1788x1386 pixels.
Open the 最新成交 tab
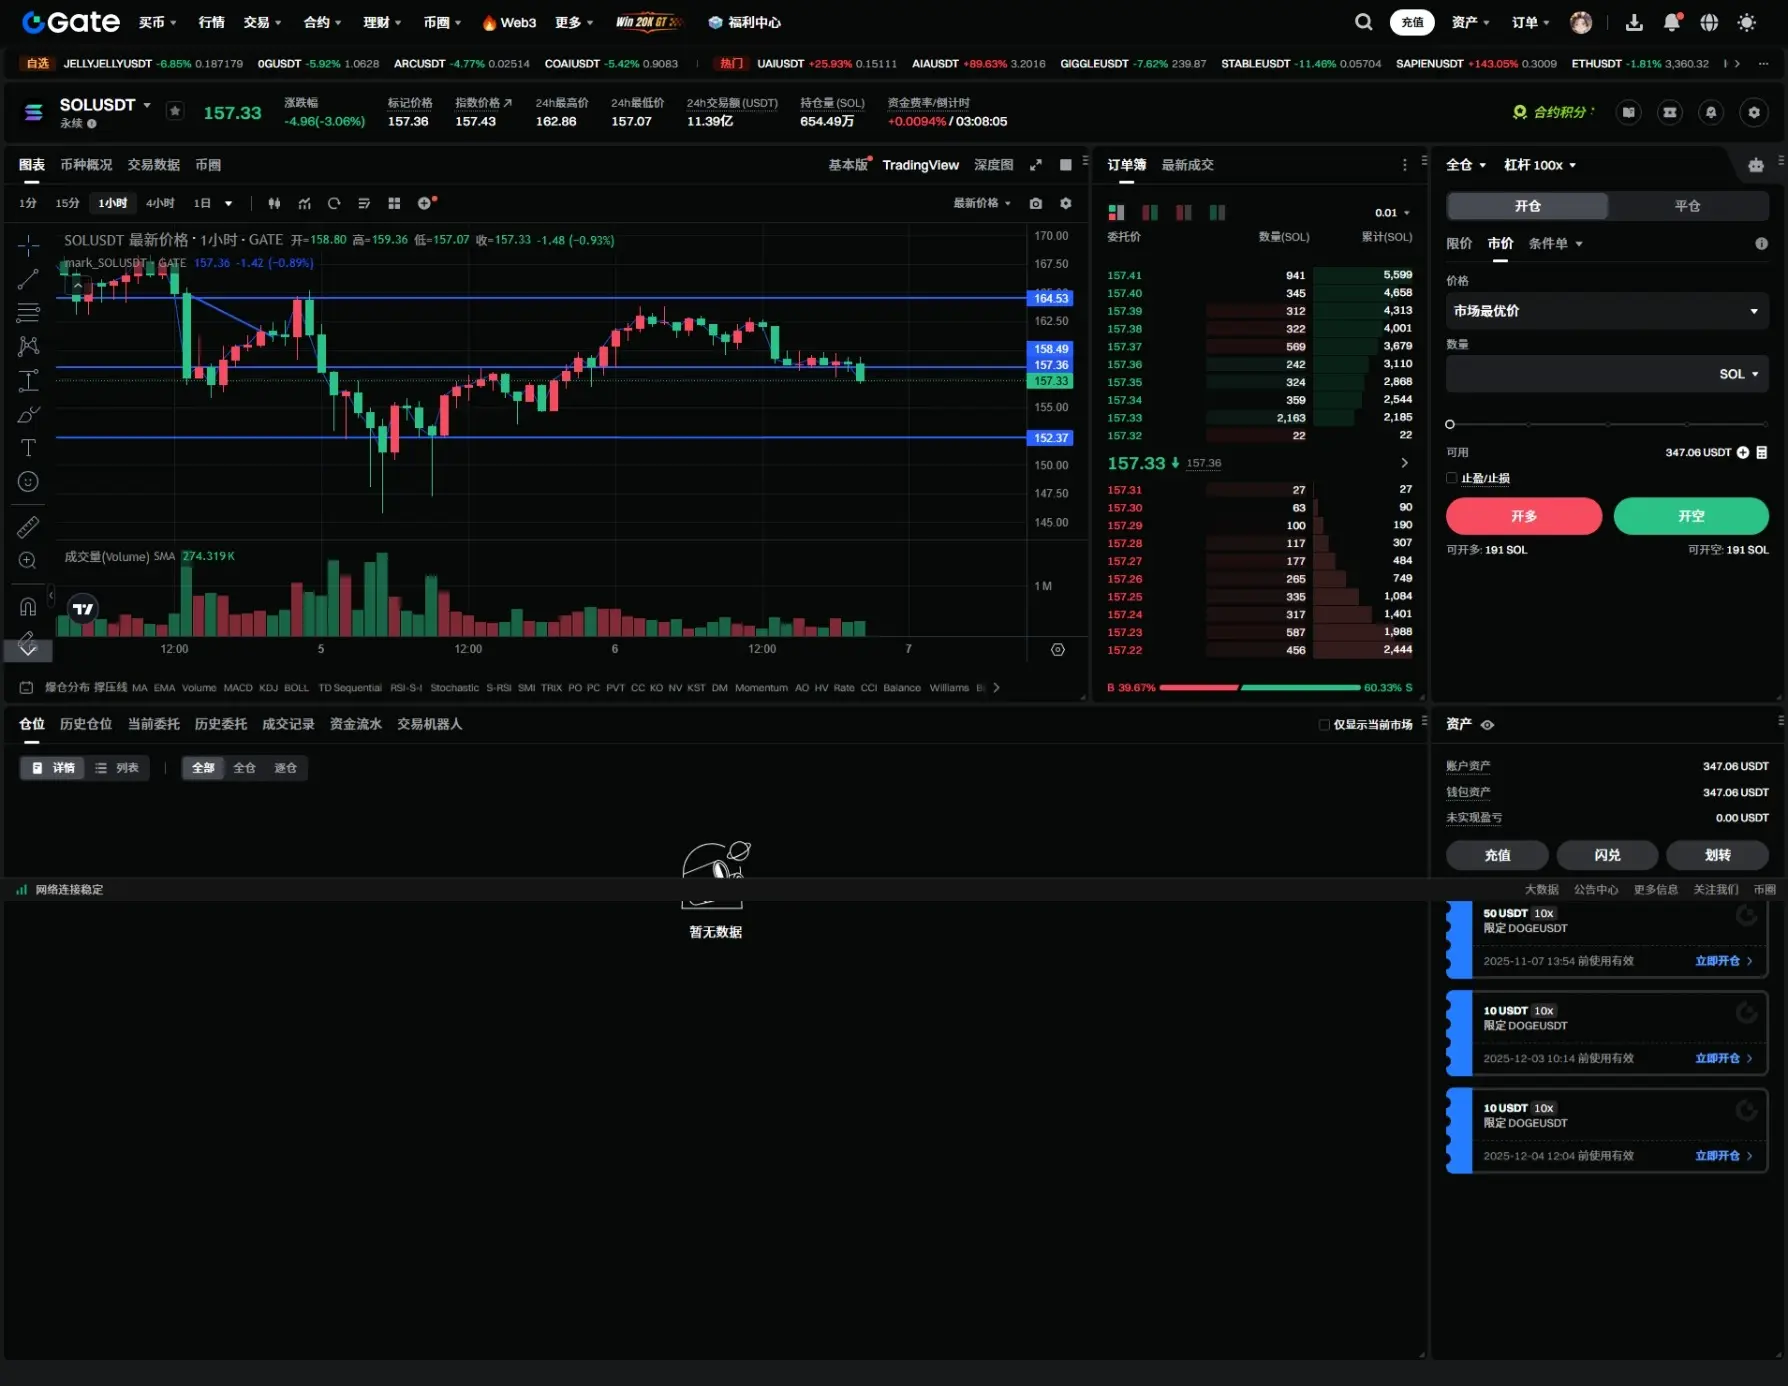coord(1188,165)
